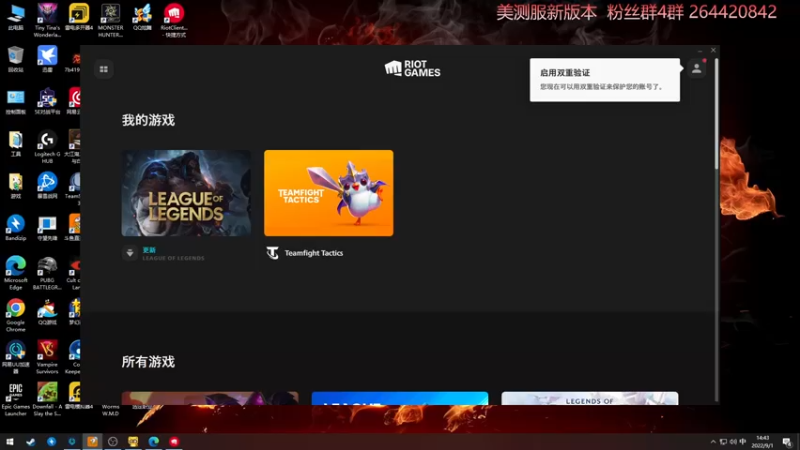This screenshot has height=450, width=800.
Task: Open the Downfall Slay the Spire shortcut
Action: (47, 399)
